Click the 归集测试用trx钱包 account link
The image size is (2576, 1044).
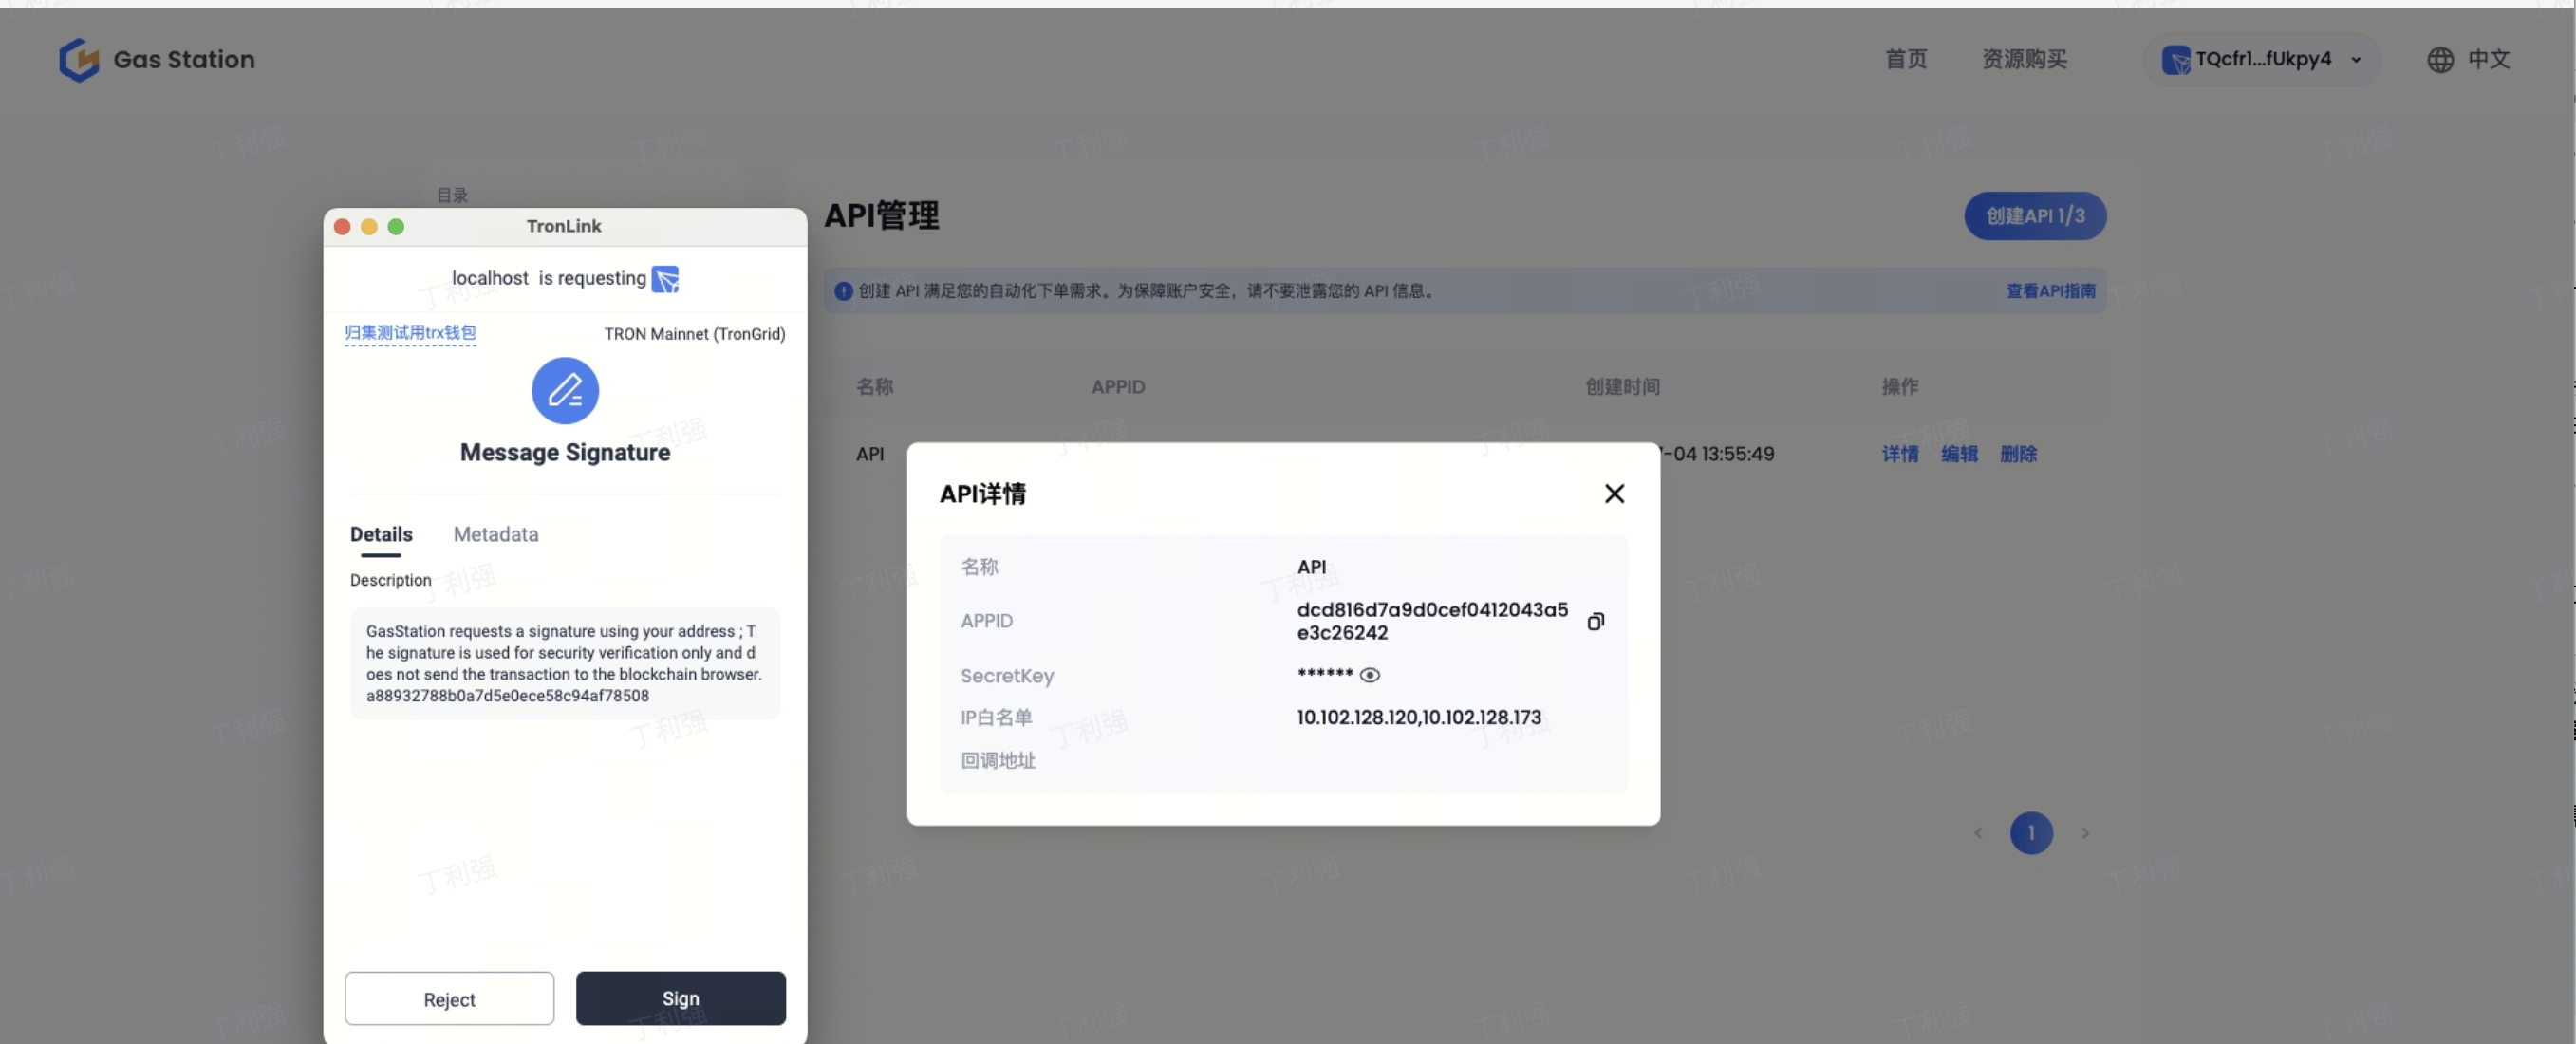(x=410, y=333)
